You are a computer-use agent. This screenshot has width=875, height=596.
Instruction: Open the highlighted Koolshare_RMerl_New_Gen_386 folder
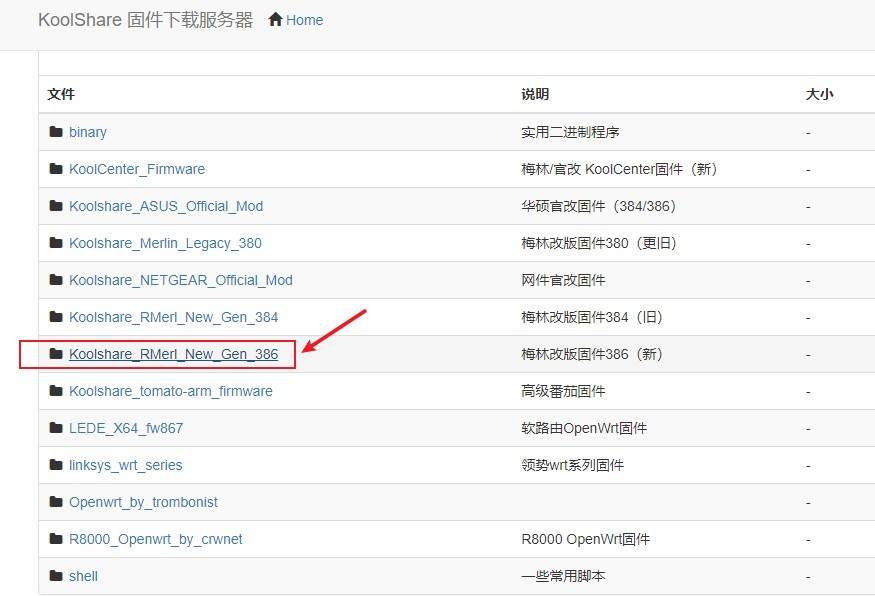click(x=176, y=354)
